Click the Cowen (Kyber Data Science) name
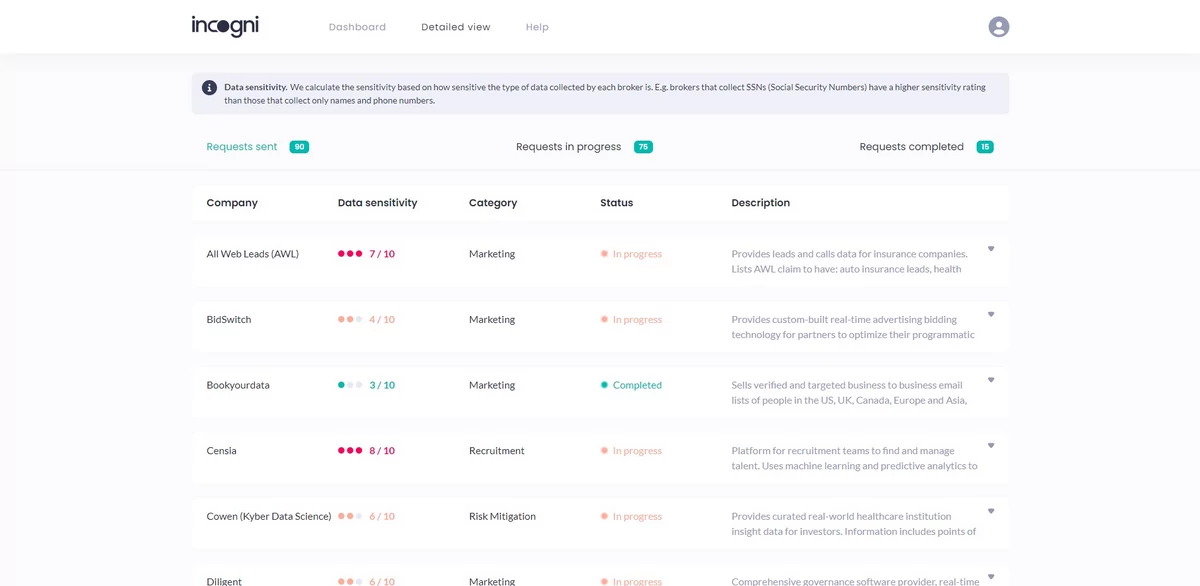Viewport: 1200px width, 586px height. [x=268, y=516]
